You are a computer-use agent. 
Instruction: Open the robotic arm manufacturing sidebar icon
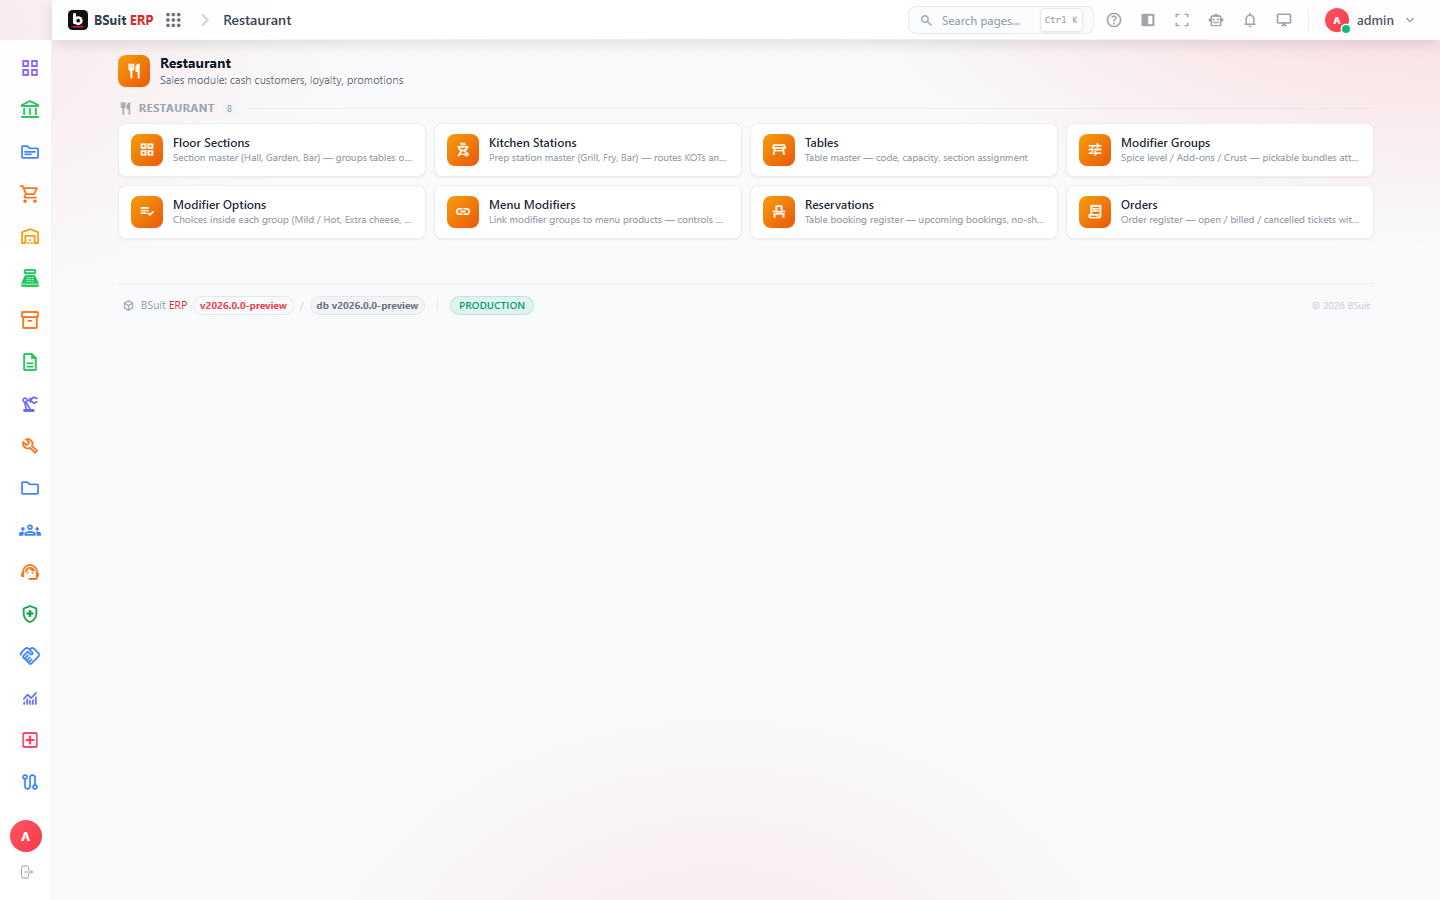click(30, 404)
